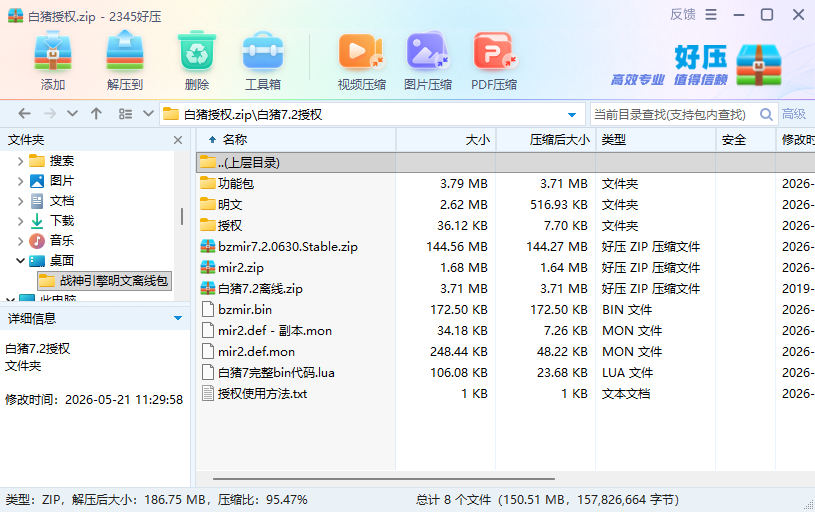Click the 白猪7.2离线.zip archive icon

point(208,288)
